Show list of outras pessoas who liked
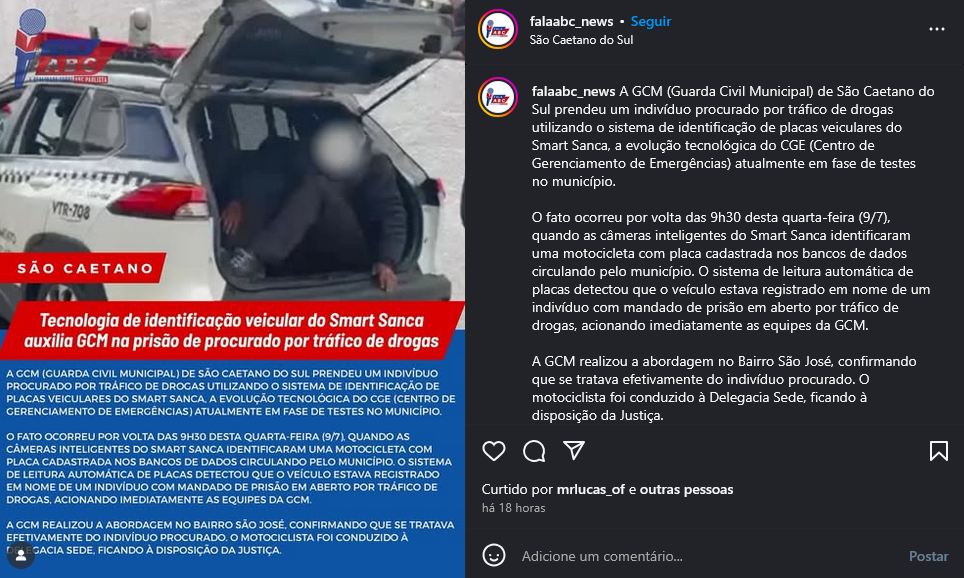The image size is (964, 578). 686,489
